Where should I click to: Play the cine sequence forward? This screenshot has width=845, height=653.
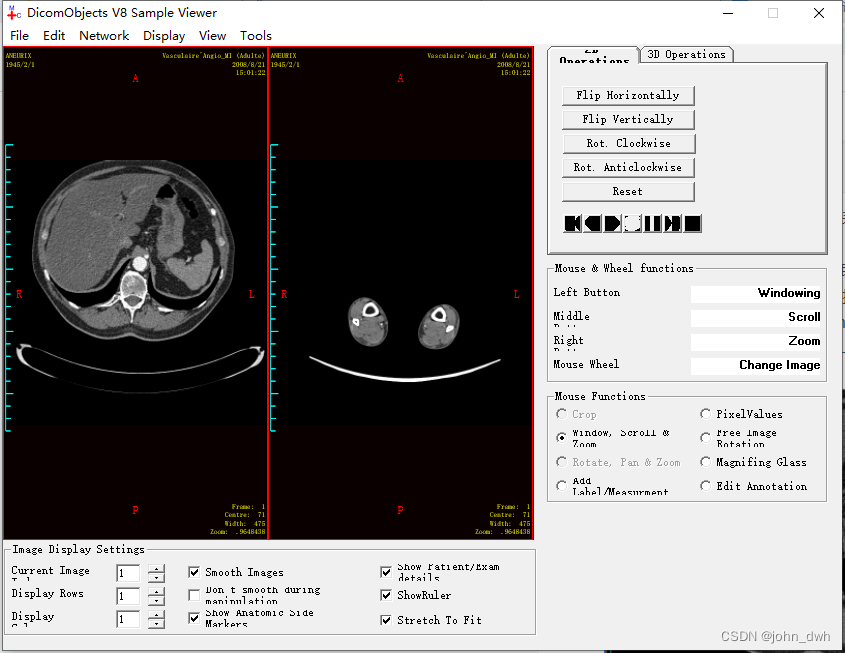(x=611, y=223)
